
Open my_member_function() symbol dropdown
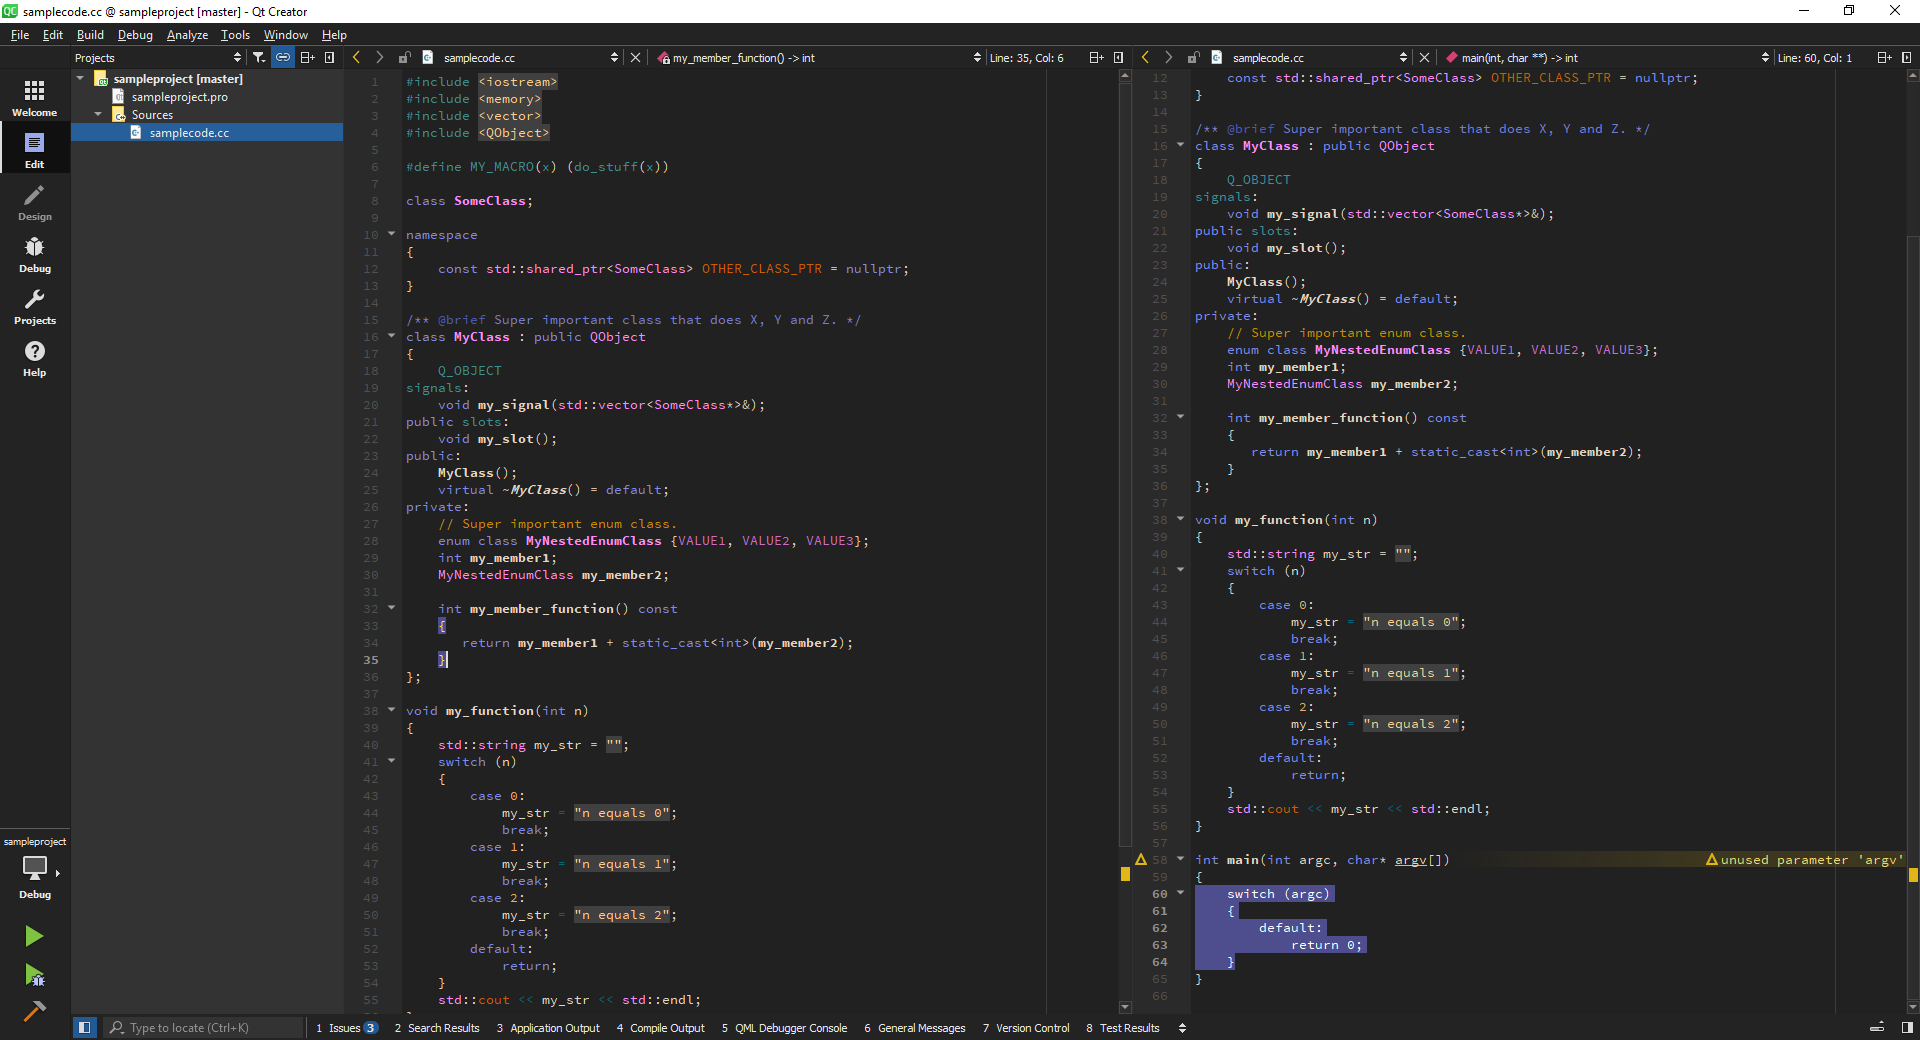[x=819, y=58]
